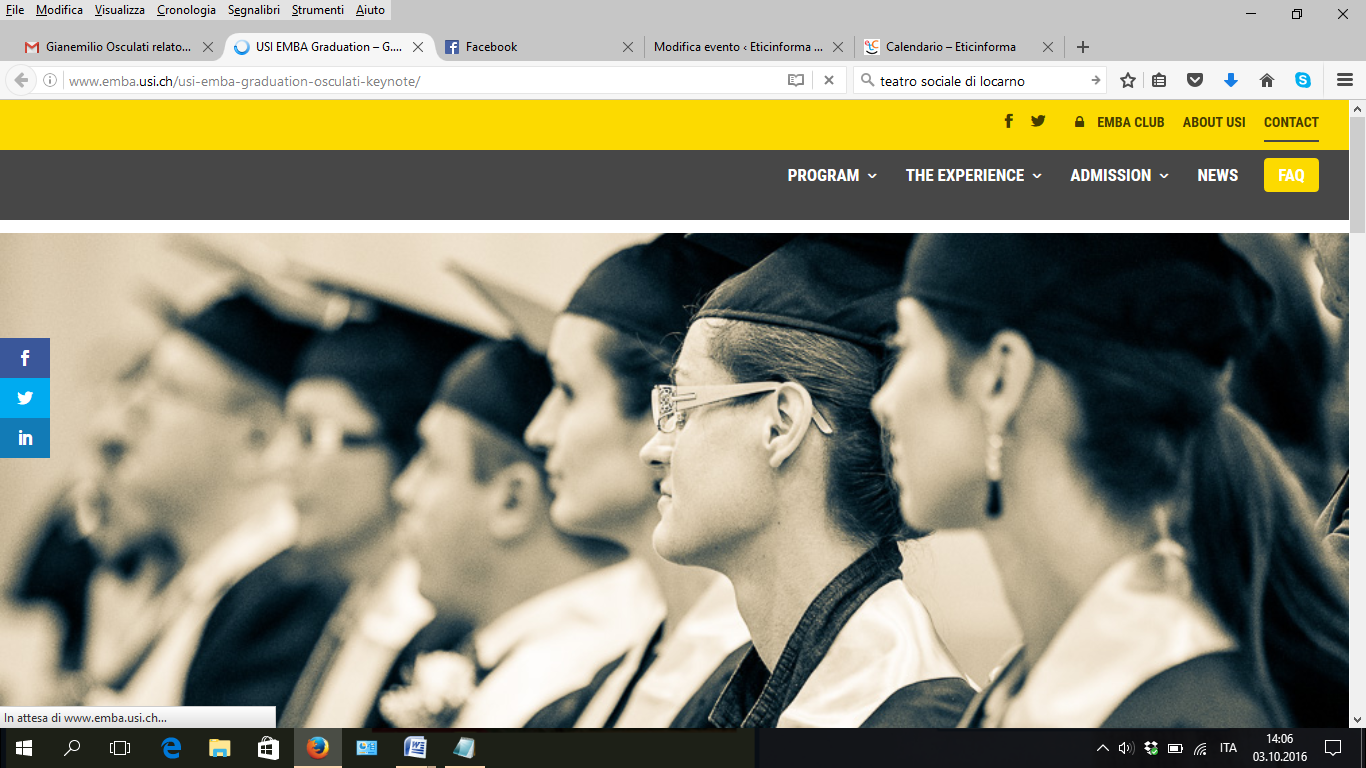The height and width of the screenshot is (768, 1366).
Task: Click the search box with teatro sociale
Action: coord(980,81)
